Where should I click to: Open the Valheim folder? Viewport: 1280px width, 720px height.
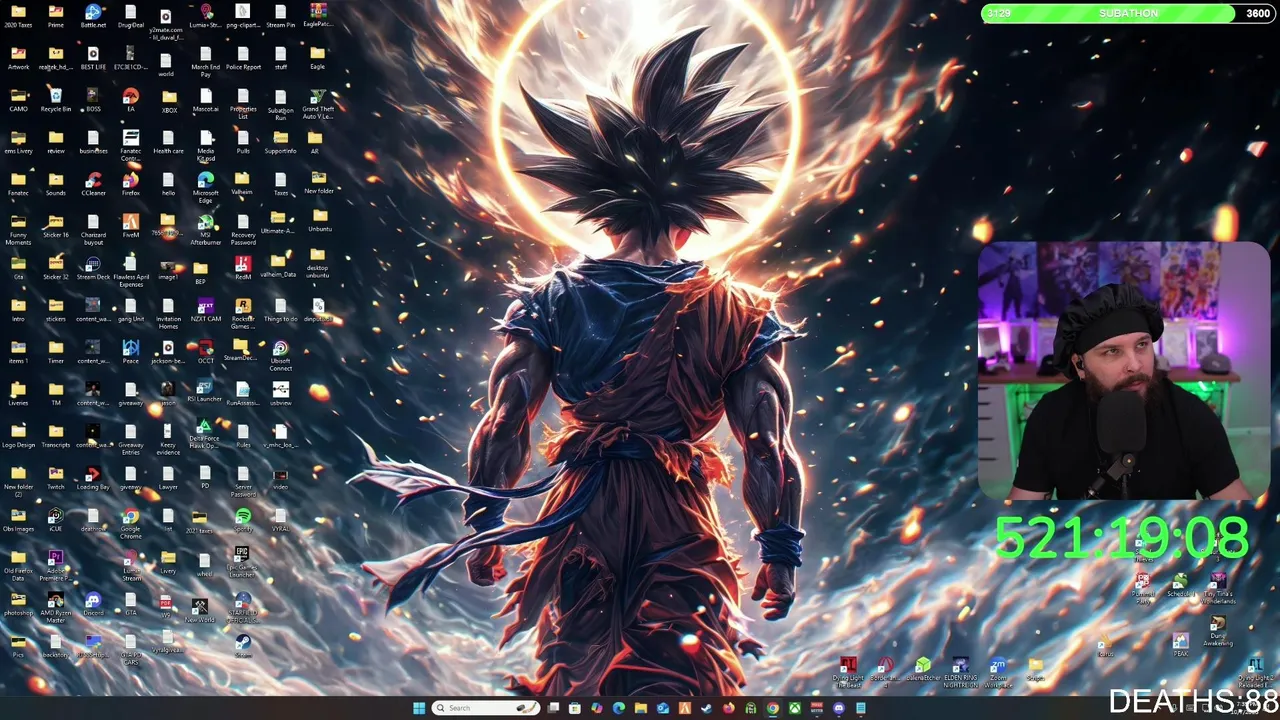[243, 184]
